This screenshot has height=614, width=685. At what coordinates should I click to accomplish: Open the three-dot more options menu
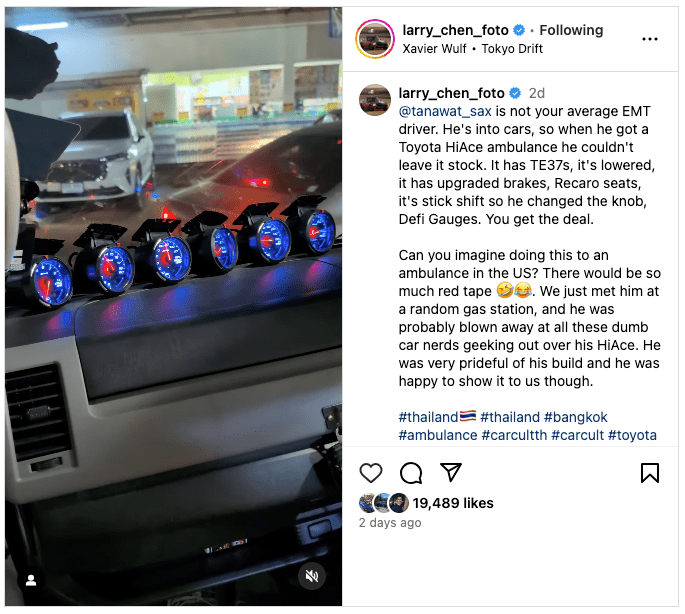pyautogui.click(x=650, y=39)
